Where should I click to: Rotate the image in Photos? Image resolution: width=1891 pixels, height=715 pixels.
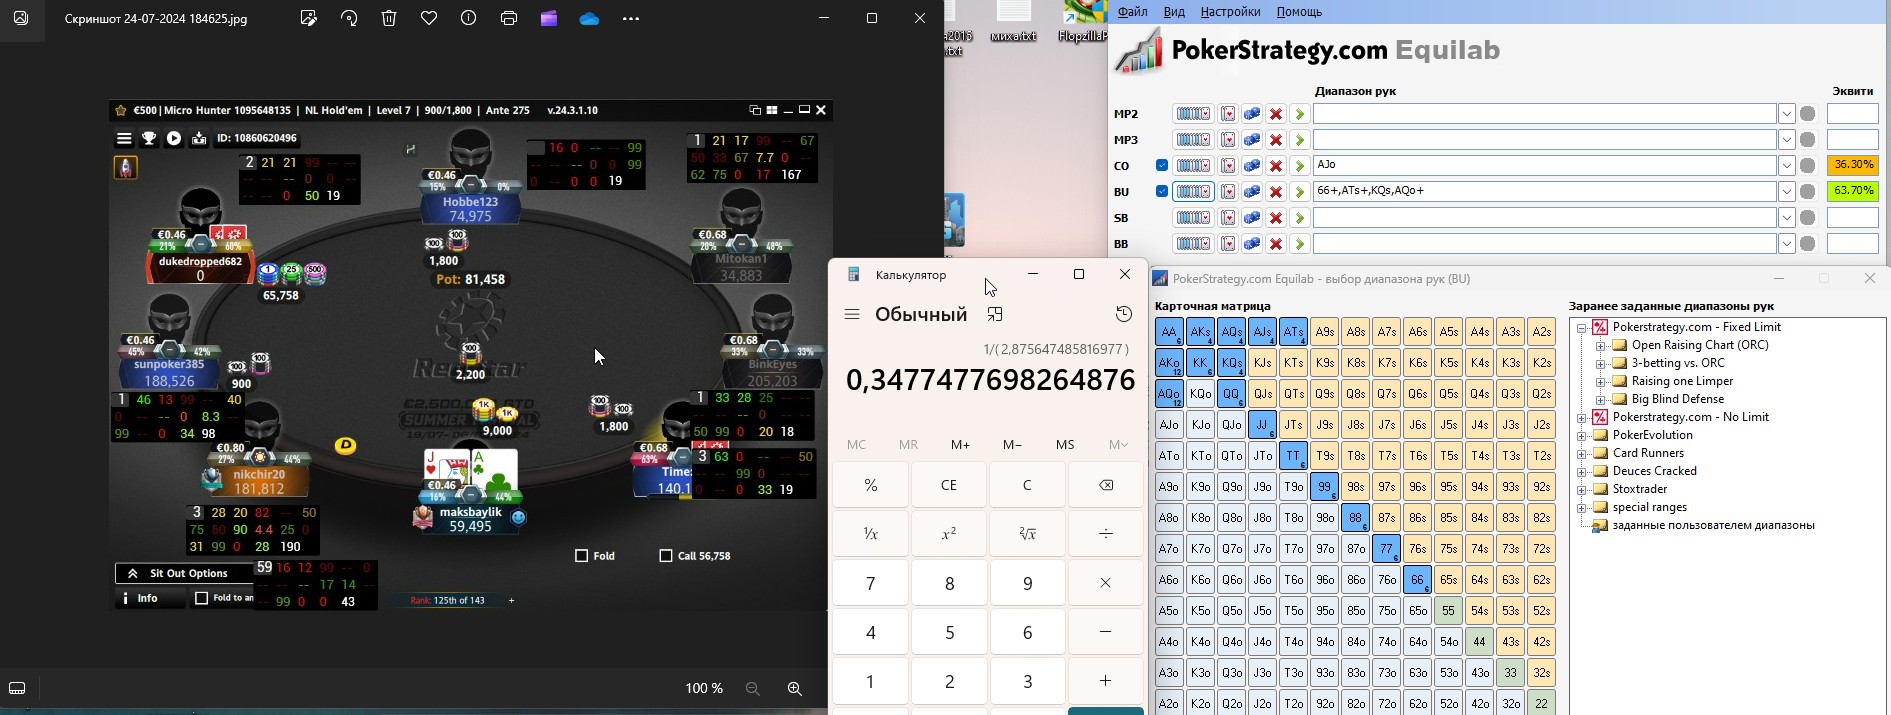click(x=349, y=18)
